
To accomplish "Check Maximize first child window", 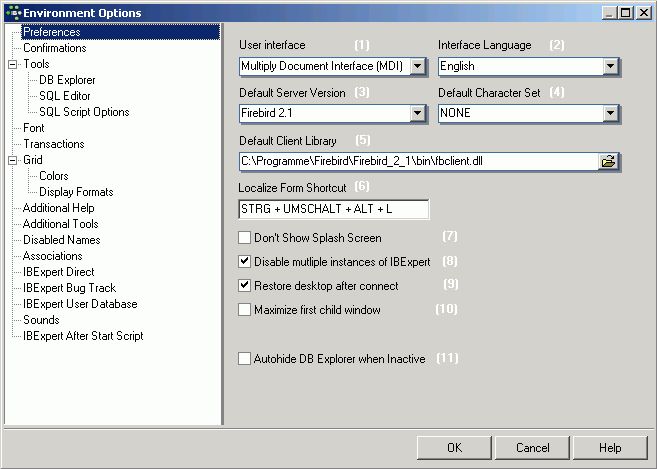I will [245, 310].
